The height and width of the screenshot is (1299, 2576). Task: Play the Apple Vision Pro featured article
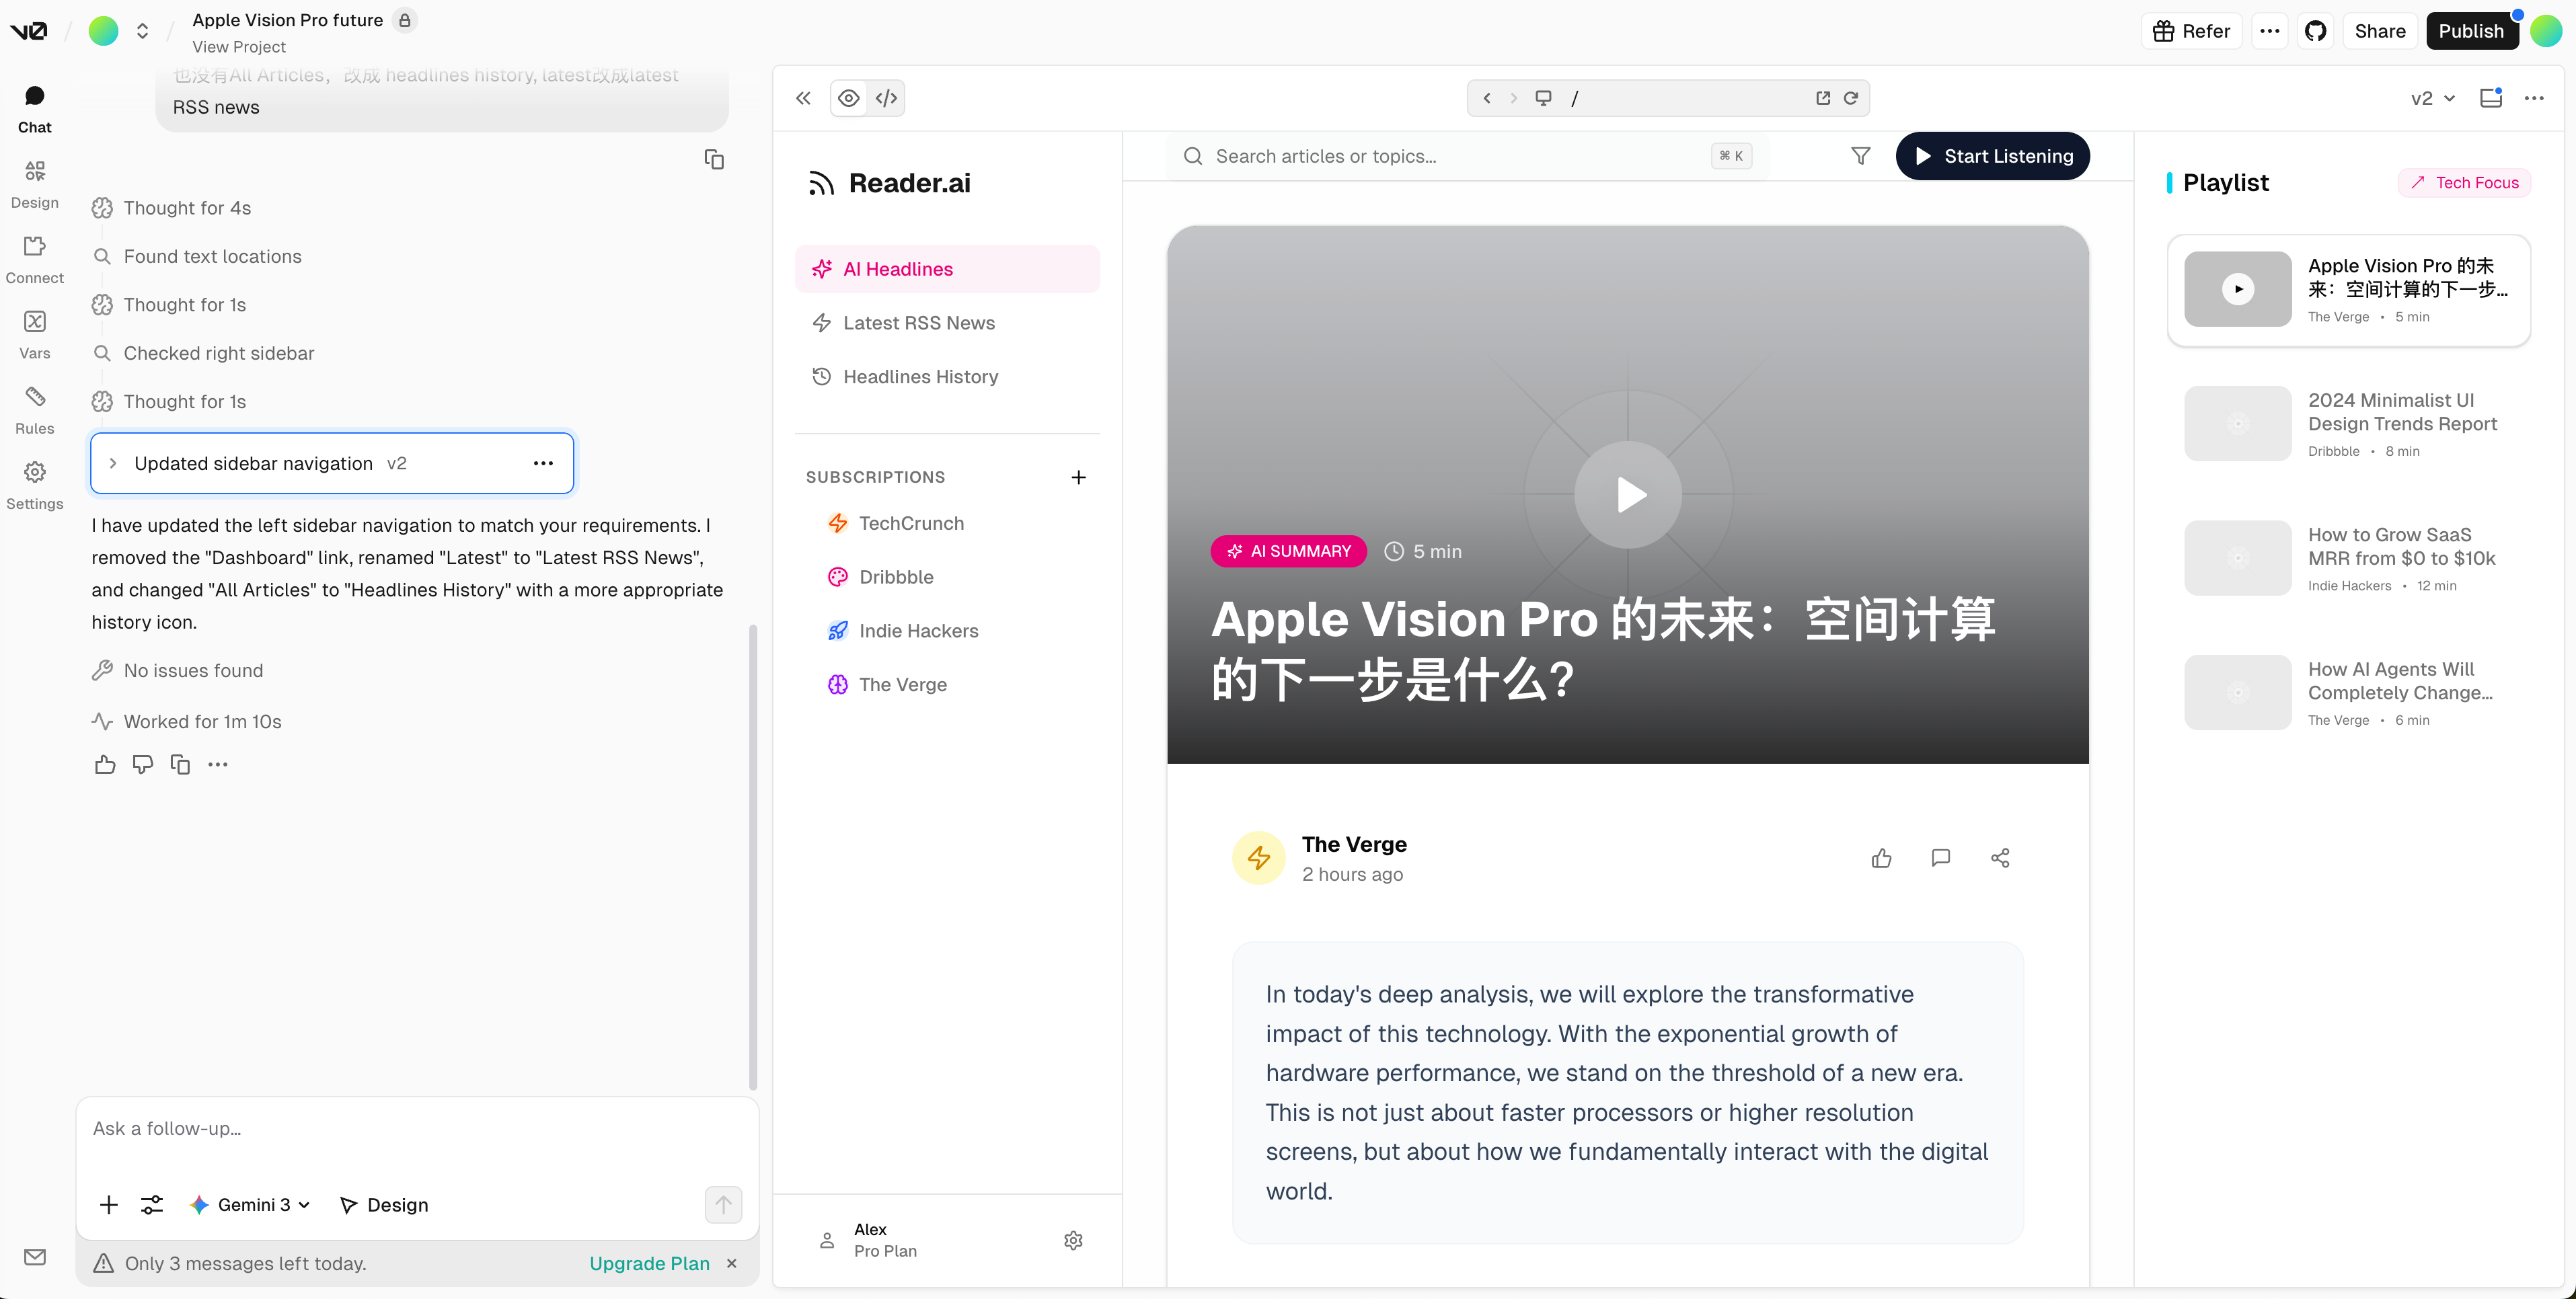point(1628,494)
